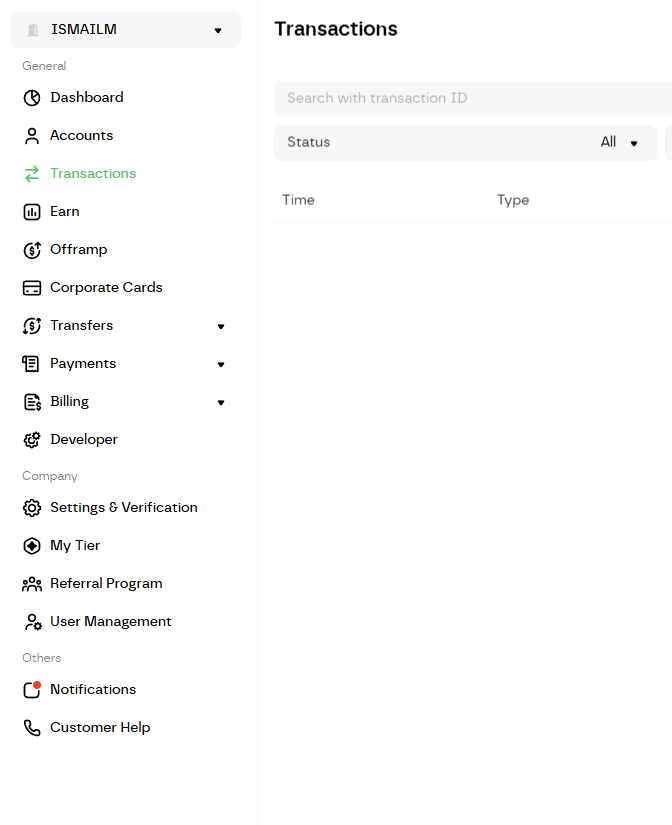The height and width of the screenshot is (825, 672).
Task: Expand the Billing submenu arrow
Action: click(221, 403)
